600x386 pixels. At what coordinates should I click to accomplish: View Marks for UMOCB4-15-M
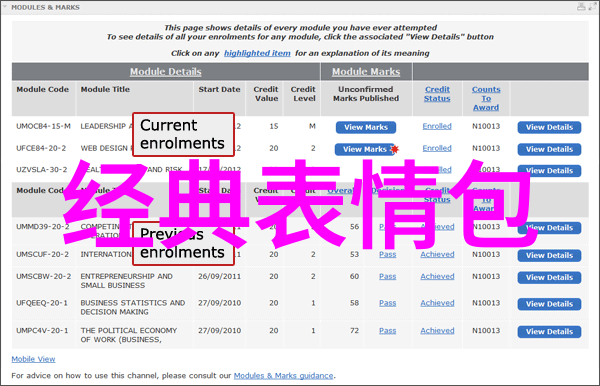[366, 127]
